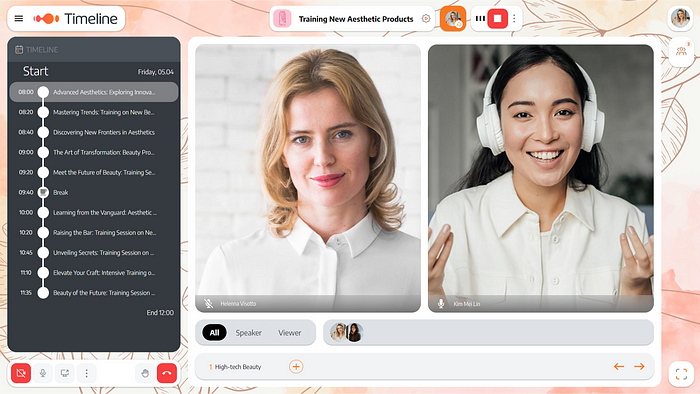Select the Speaker filter tab

coord(249,333)
